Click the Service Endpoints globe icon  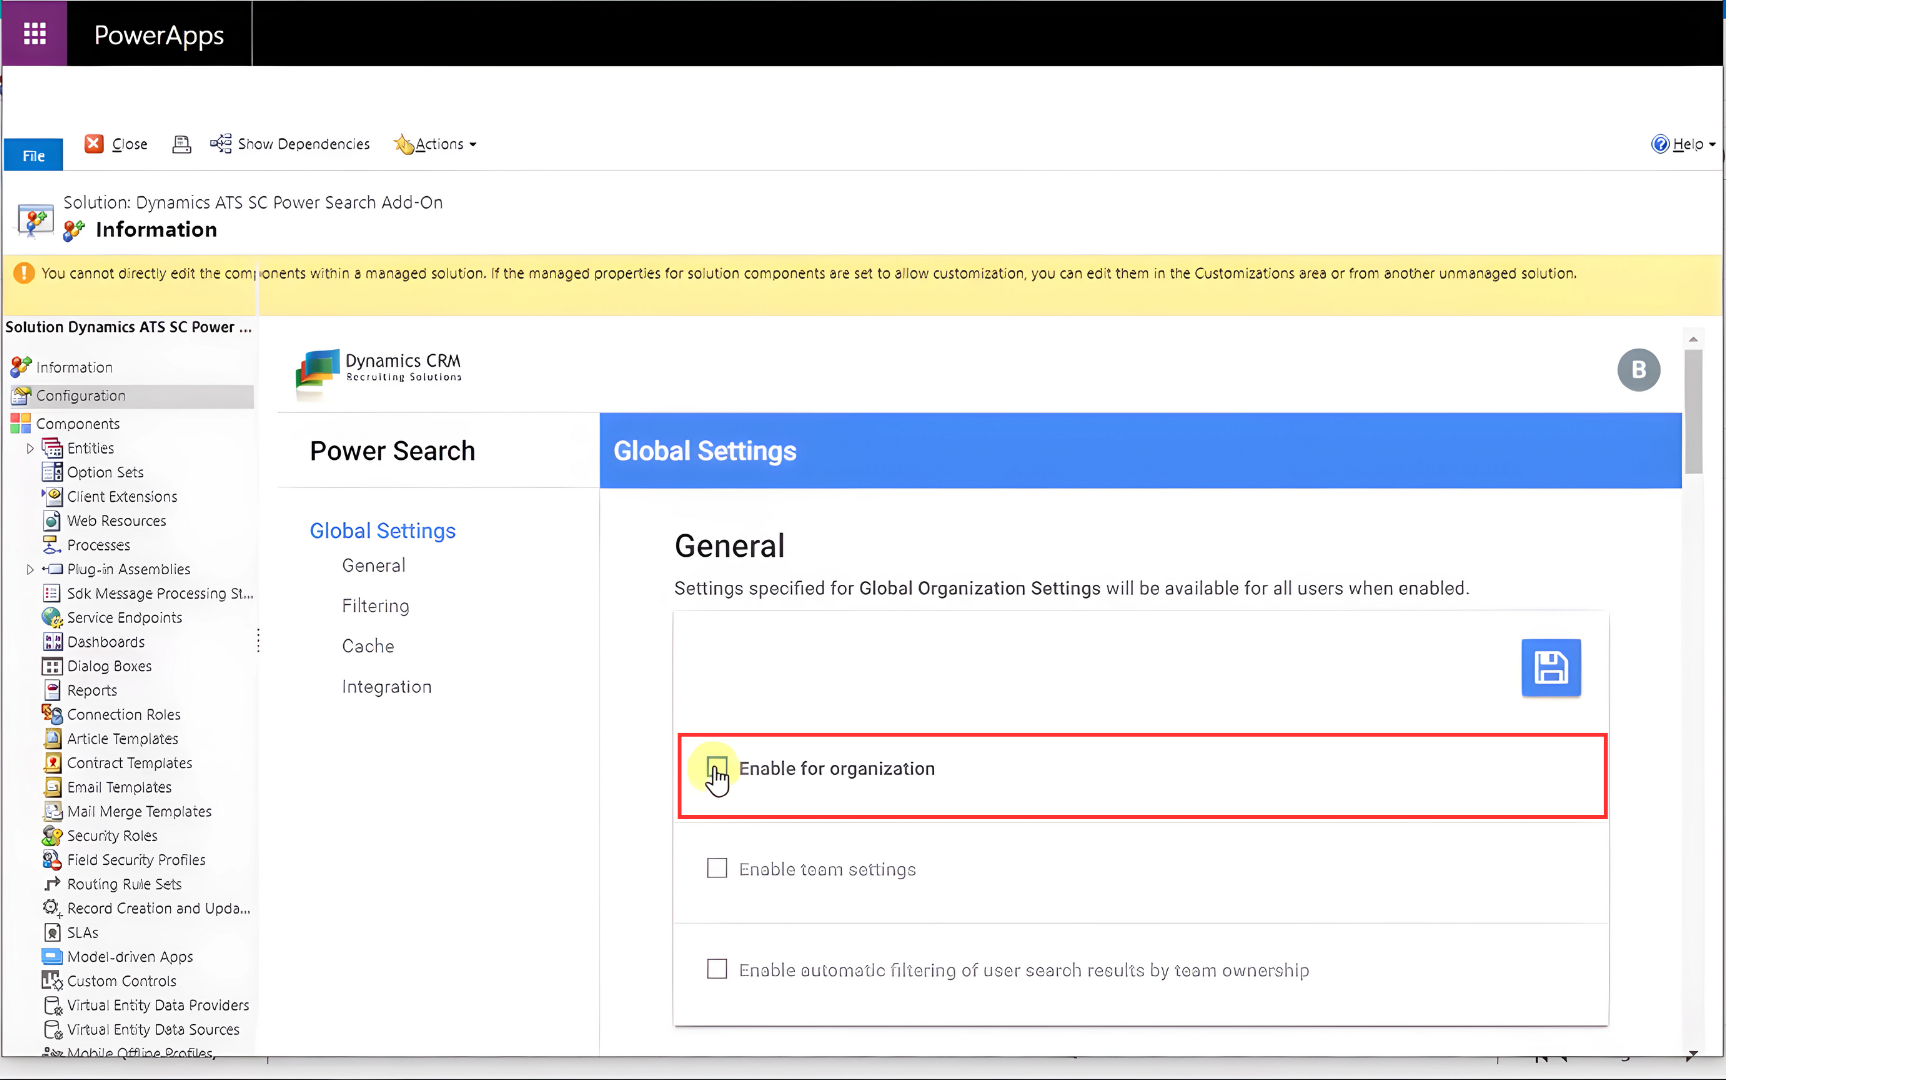coord(52,618)
